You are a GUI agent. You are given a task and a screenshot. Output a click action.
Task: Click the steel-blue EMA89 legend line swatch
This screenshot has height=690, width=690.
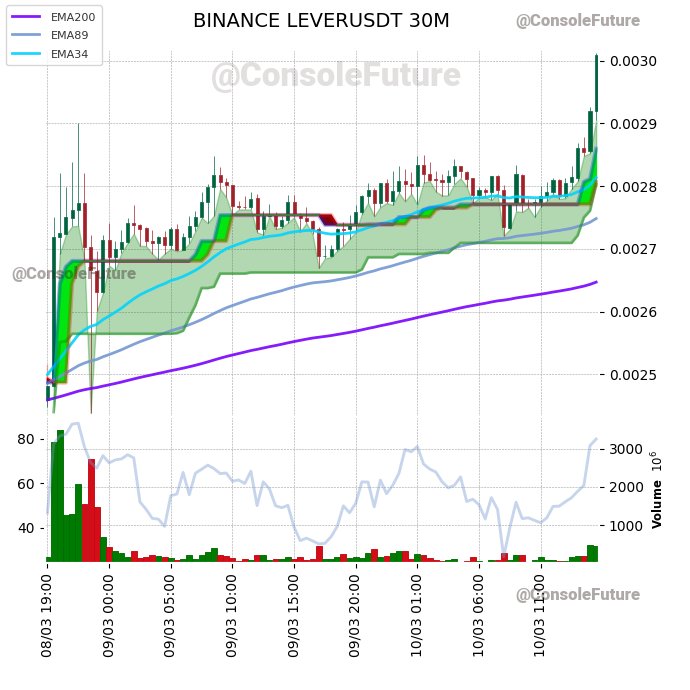click(26, 35)
